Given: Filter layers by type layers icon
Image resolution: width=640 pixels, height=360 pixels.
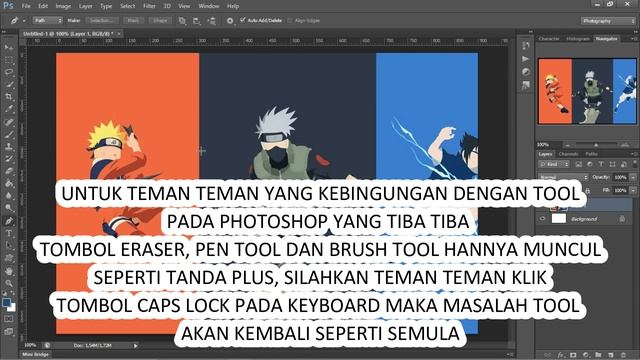Looking at the screenshot, I should click(x=601, y=164).
